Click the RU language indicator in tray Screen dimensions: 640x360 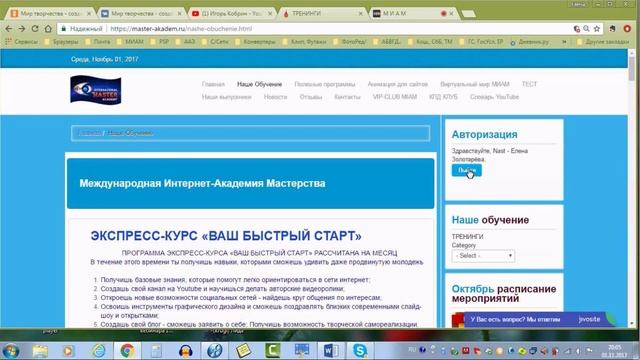pos(412,350)
